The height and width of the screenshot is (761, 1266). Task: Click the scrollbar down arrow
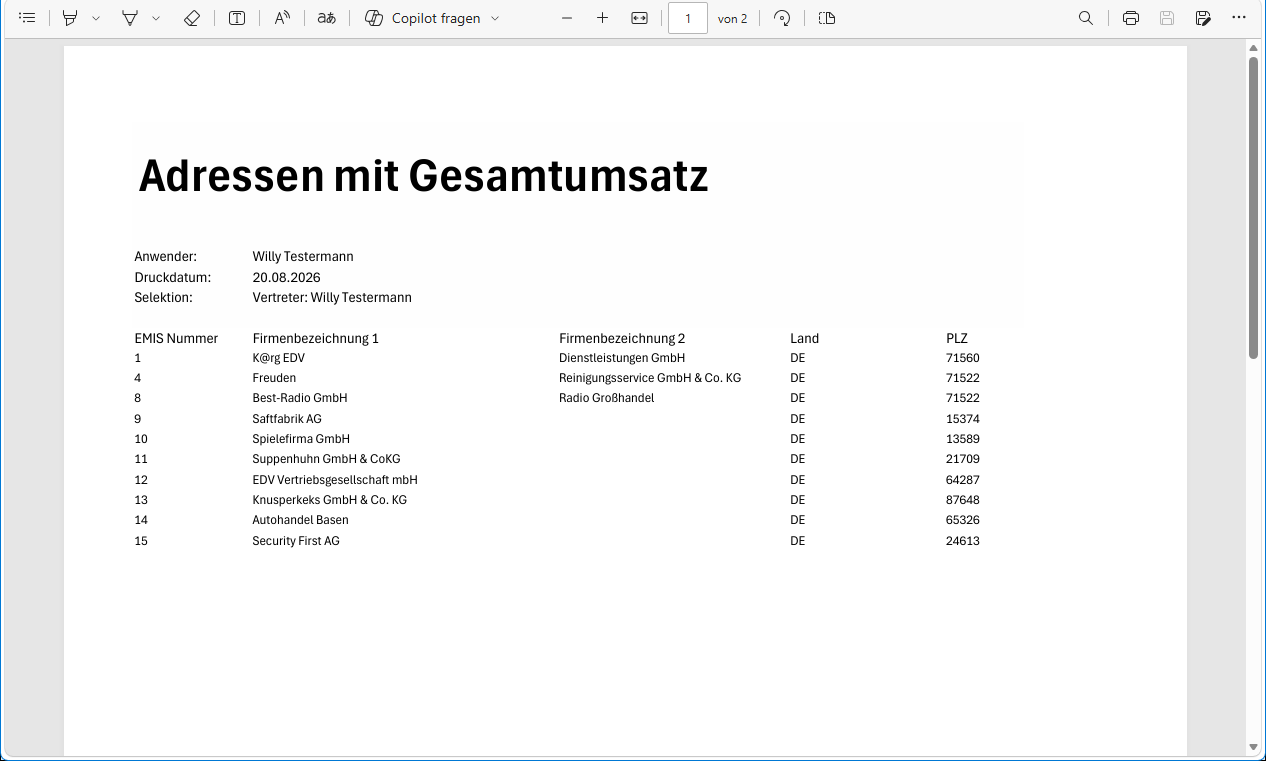tap(1253, 747)
